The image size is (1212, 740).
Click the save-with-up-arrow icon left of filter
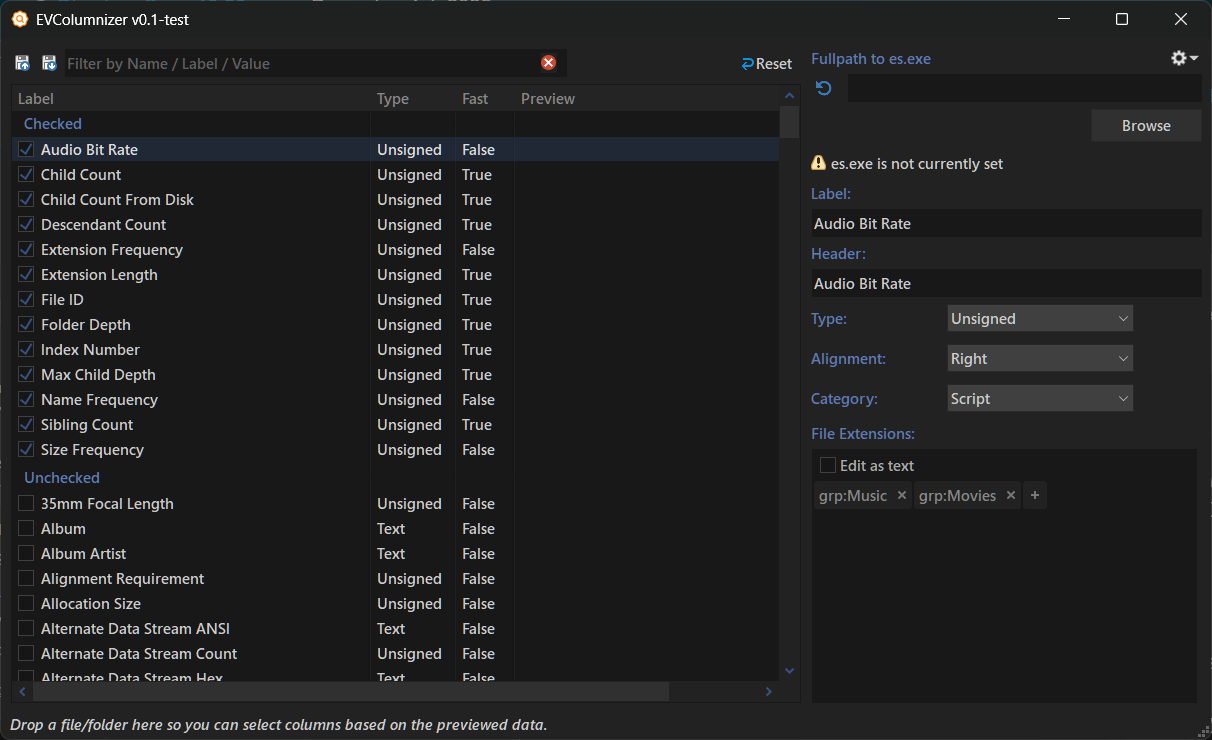click(x=22, y=64)
